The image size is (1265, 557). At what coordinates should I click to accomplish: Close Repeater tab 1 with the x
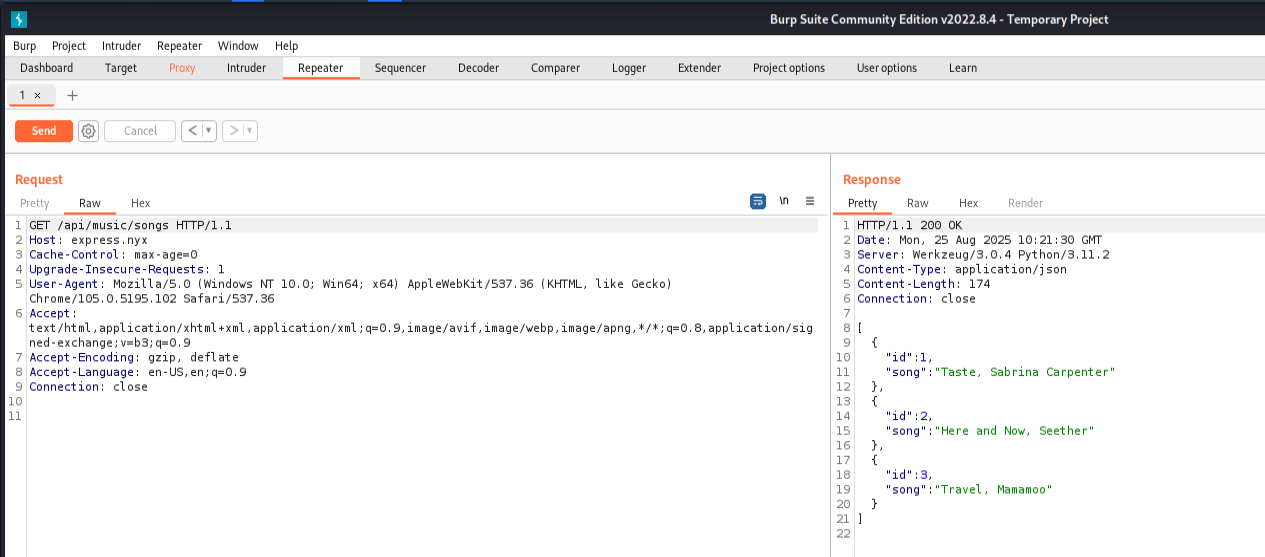point(38,95)
